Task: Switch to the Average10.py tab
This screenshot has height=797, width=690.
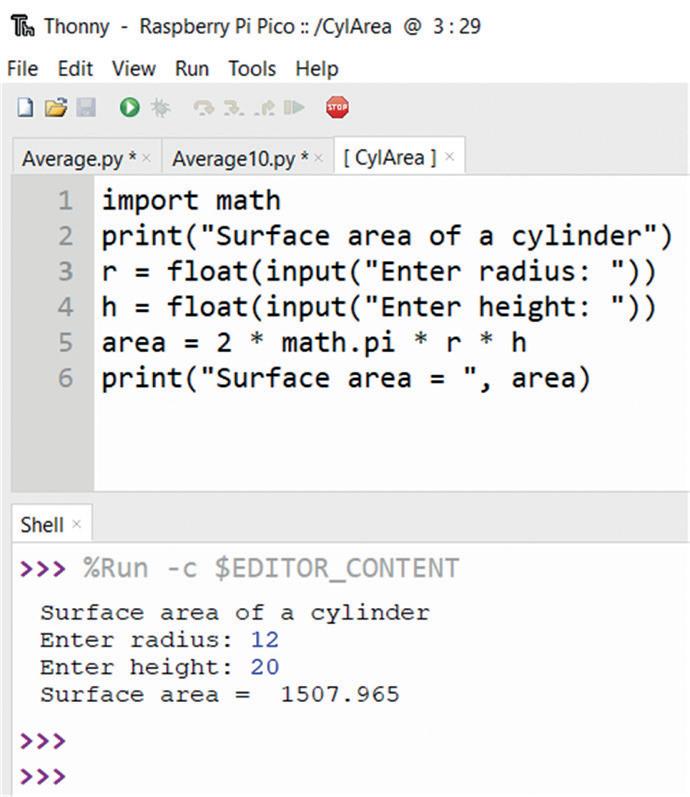Action: (240, 159)
